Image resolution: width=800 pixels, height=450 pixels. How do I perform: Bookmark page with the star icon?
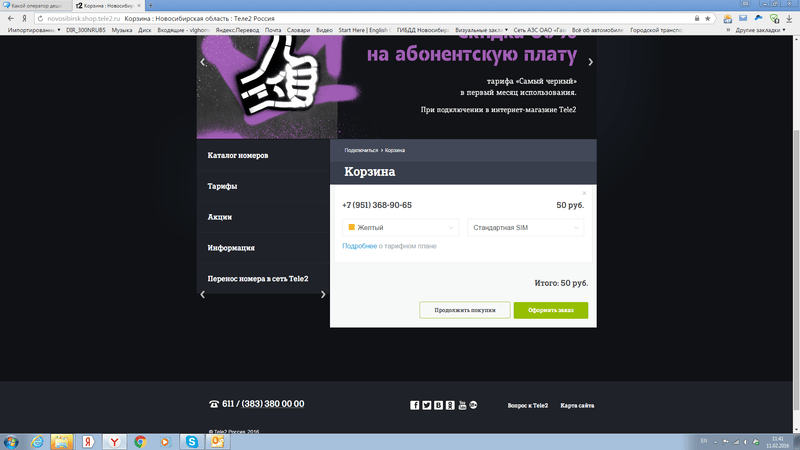tap(708, 18)
